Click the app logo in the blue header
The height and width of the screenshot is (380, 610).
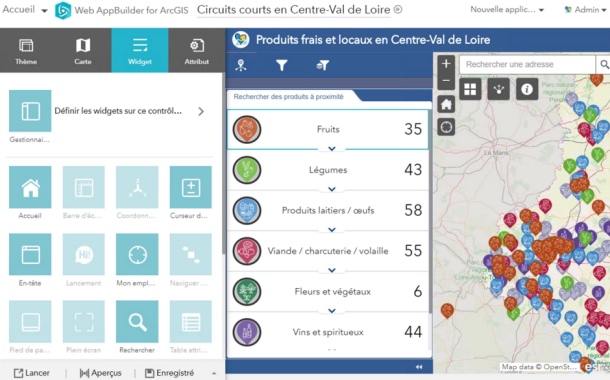[x=241, y=40]
